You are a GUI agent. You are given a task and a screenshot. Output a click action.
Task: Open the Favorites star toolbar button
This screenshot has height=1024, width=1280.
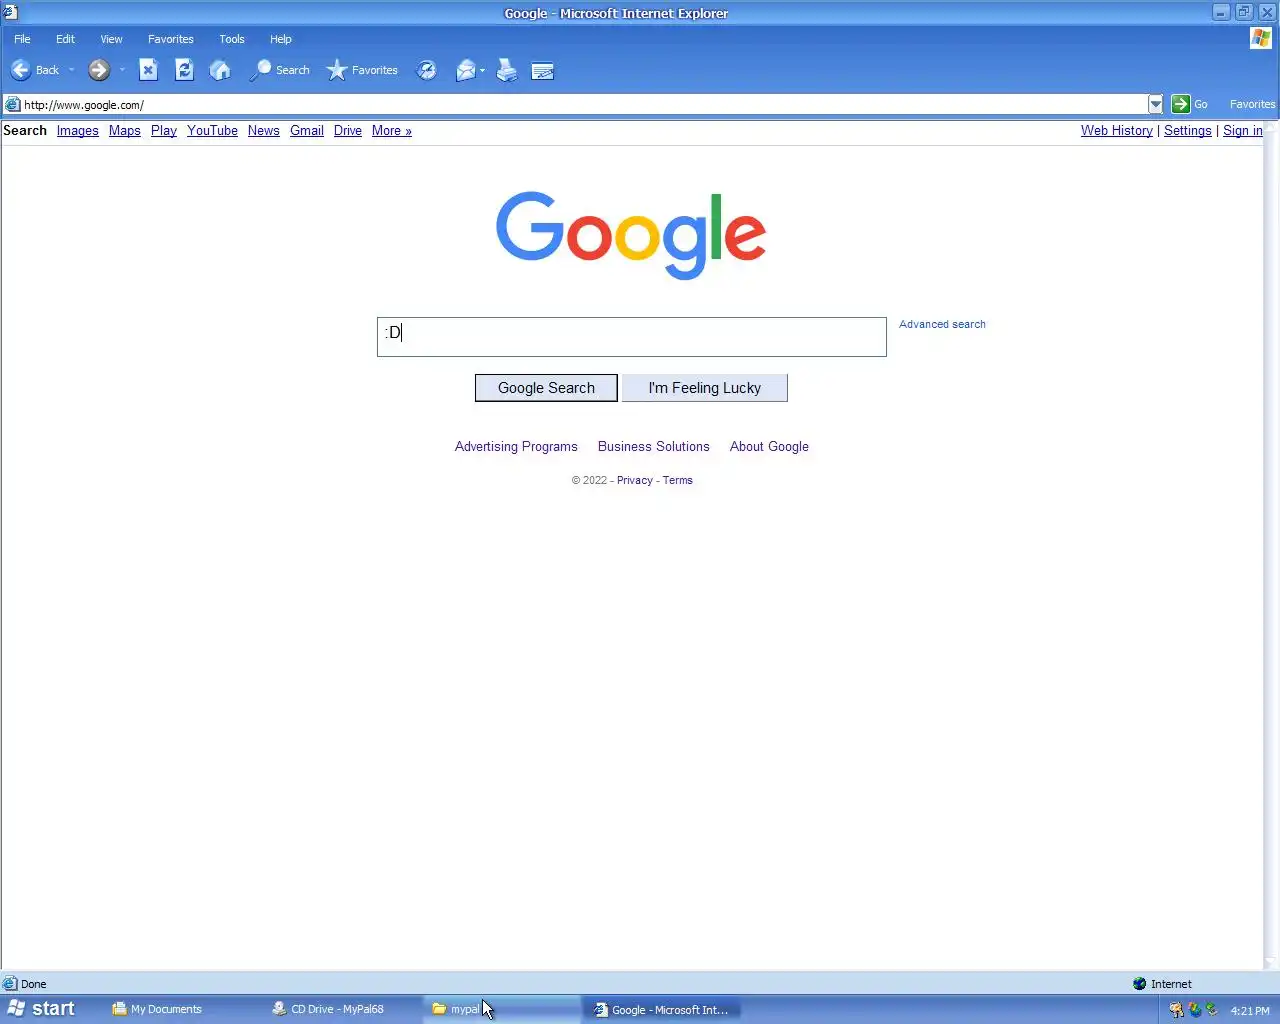(x=362, y=70)
